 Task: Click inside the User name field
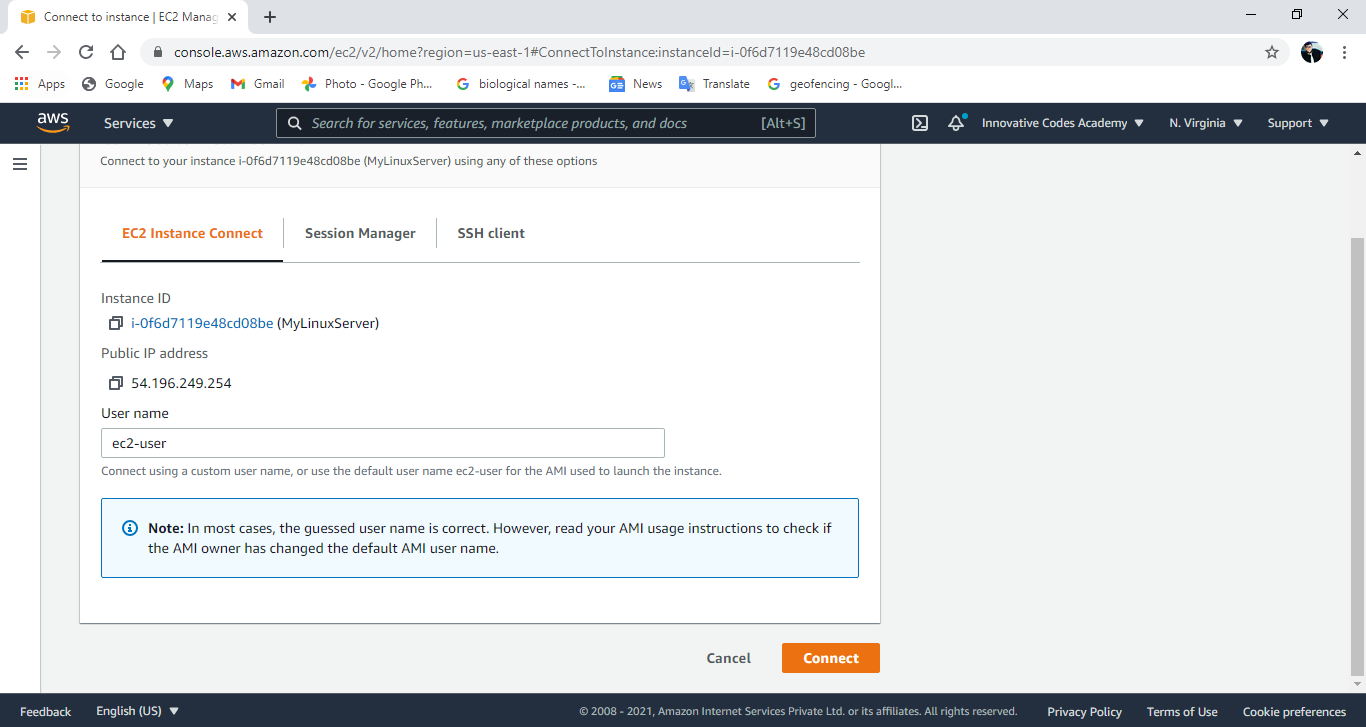click(383, 442)
